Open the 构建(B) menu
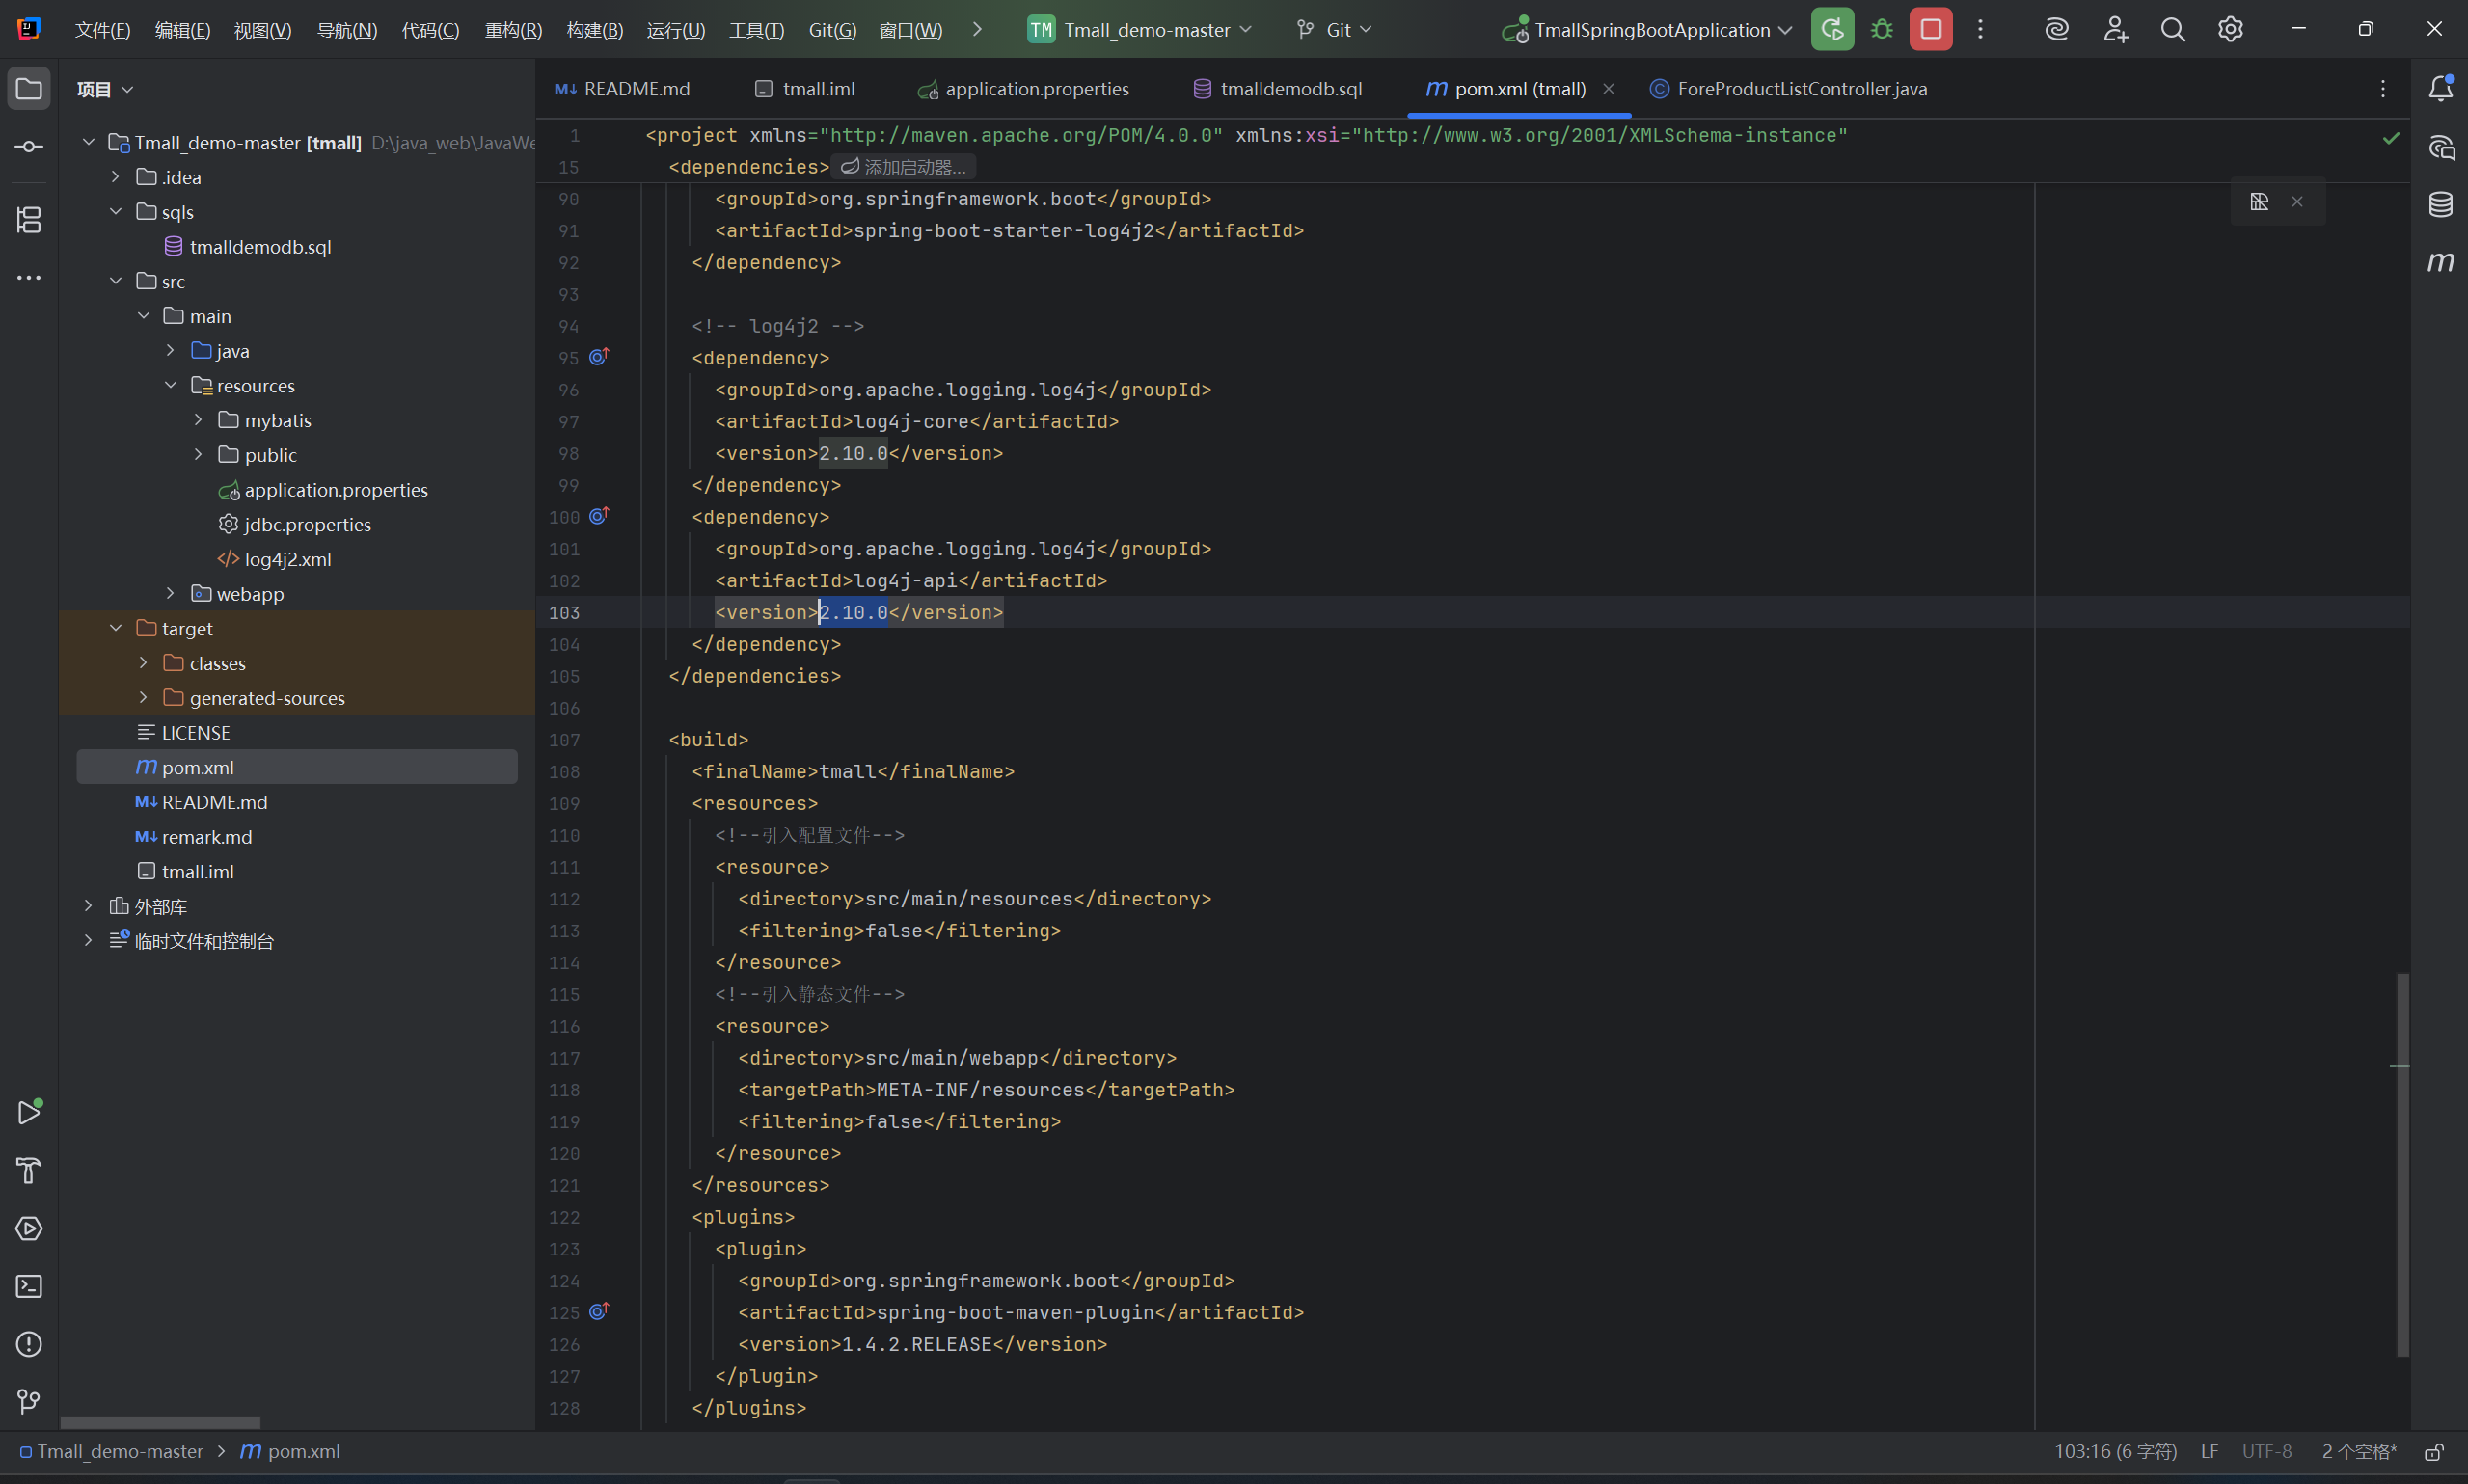Viewport: 2468px width, 1484px height. 594,30
